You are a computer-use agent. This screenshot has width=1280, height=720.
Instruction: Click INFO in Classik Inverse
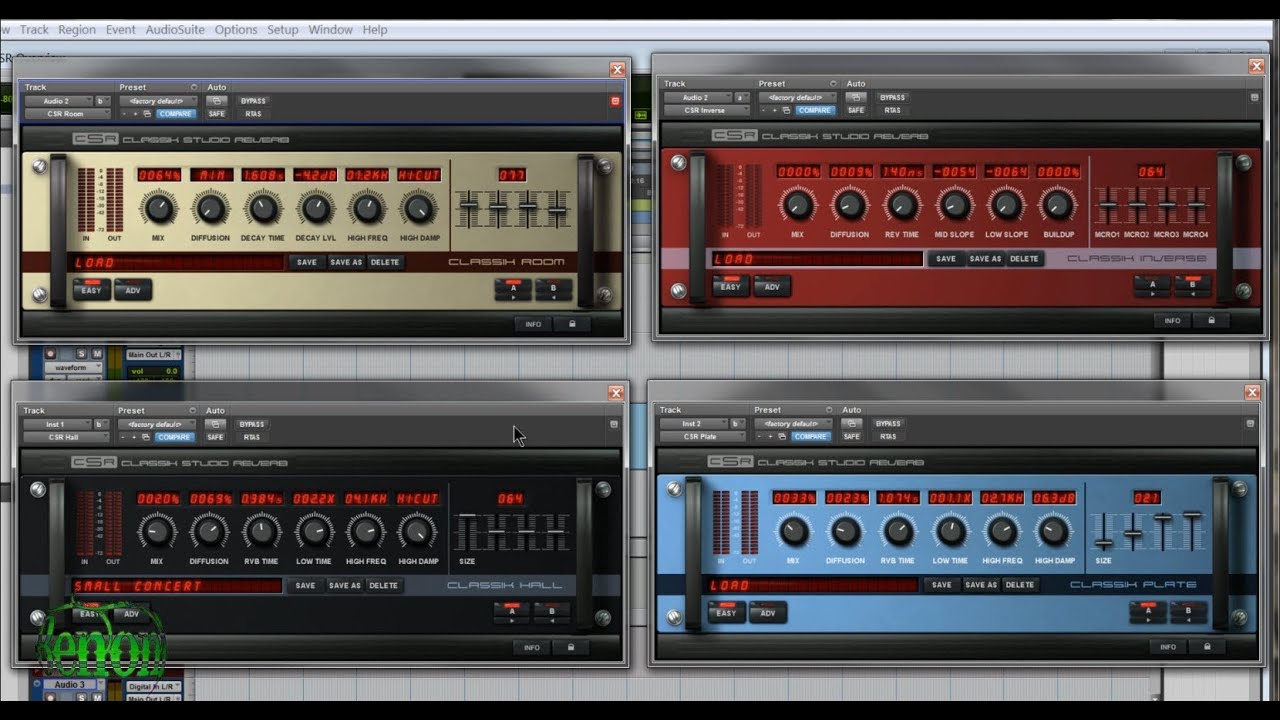point(1171,321)
